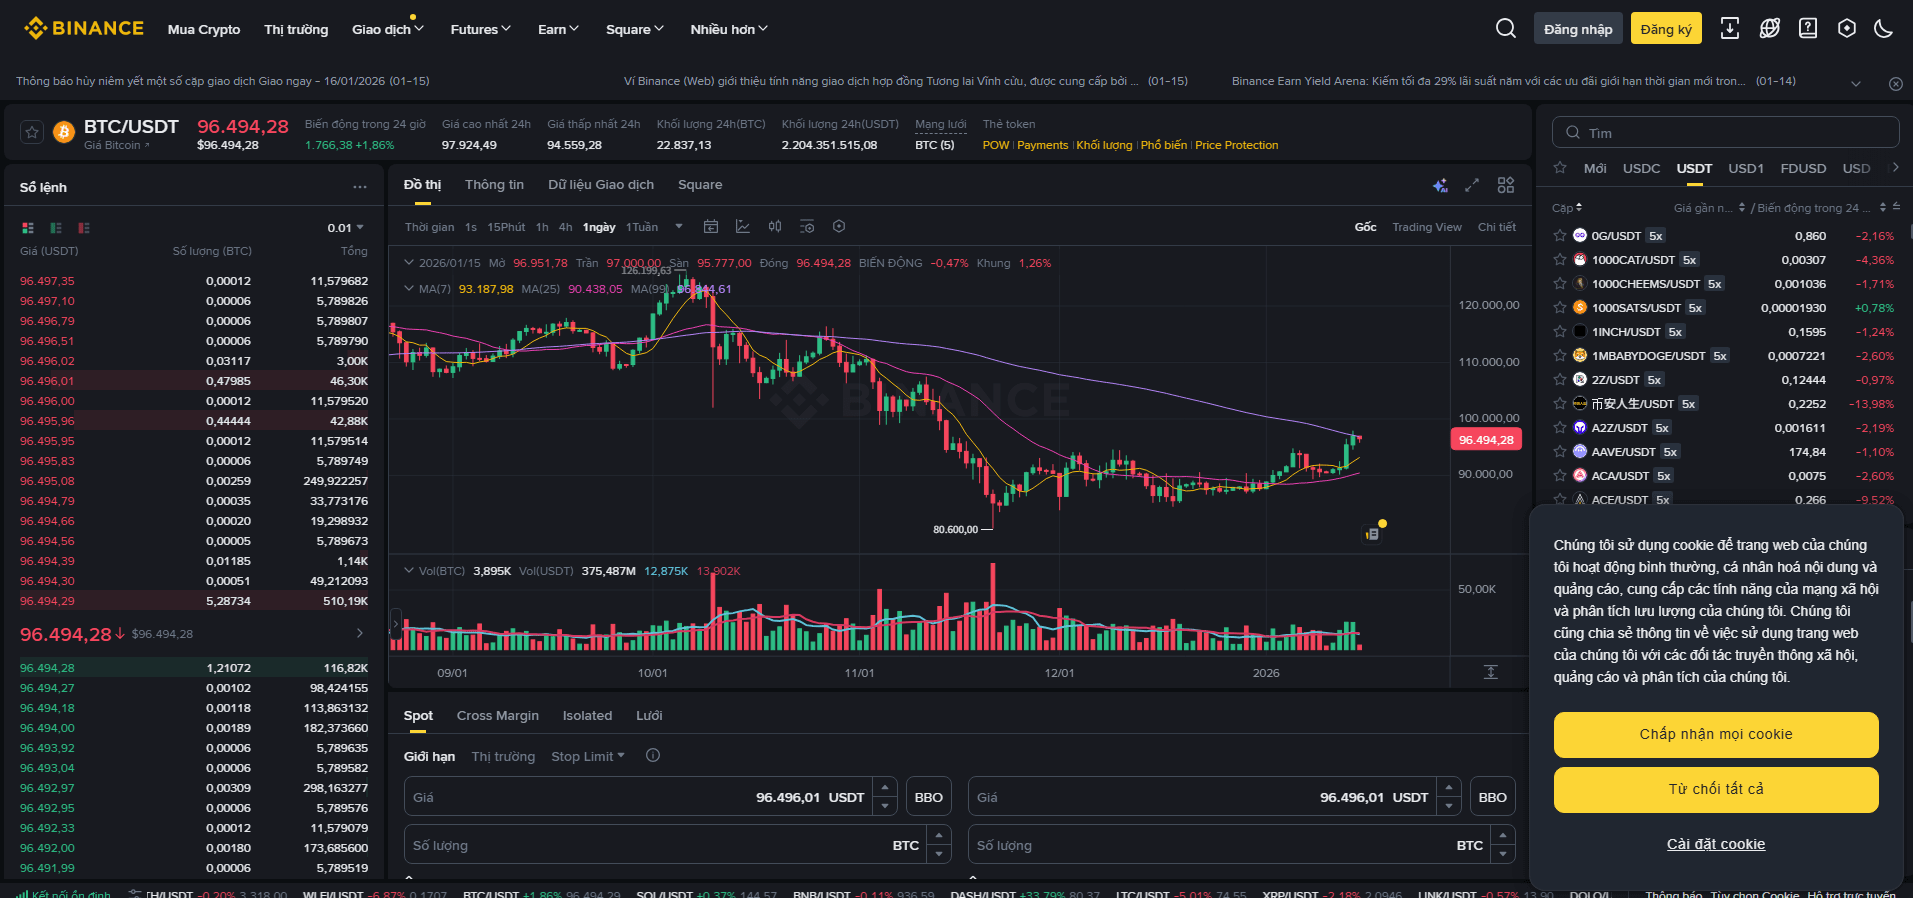Expand the announcements with the chevron

click(1856, 84)
